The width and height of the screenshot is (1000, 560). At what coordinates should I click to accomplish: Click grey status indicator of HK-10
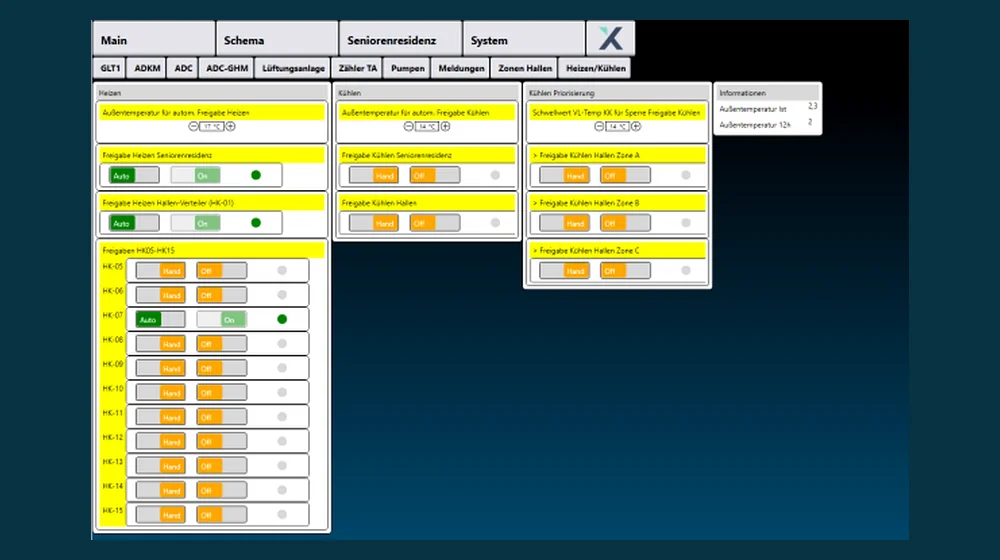click(x=282, y=392)
